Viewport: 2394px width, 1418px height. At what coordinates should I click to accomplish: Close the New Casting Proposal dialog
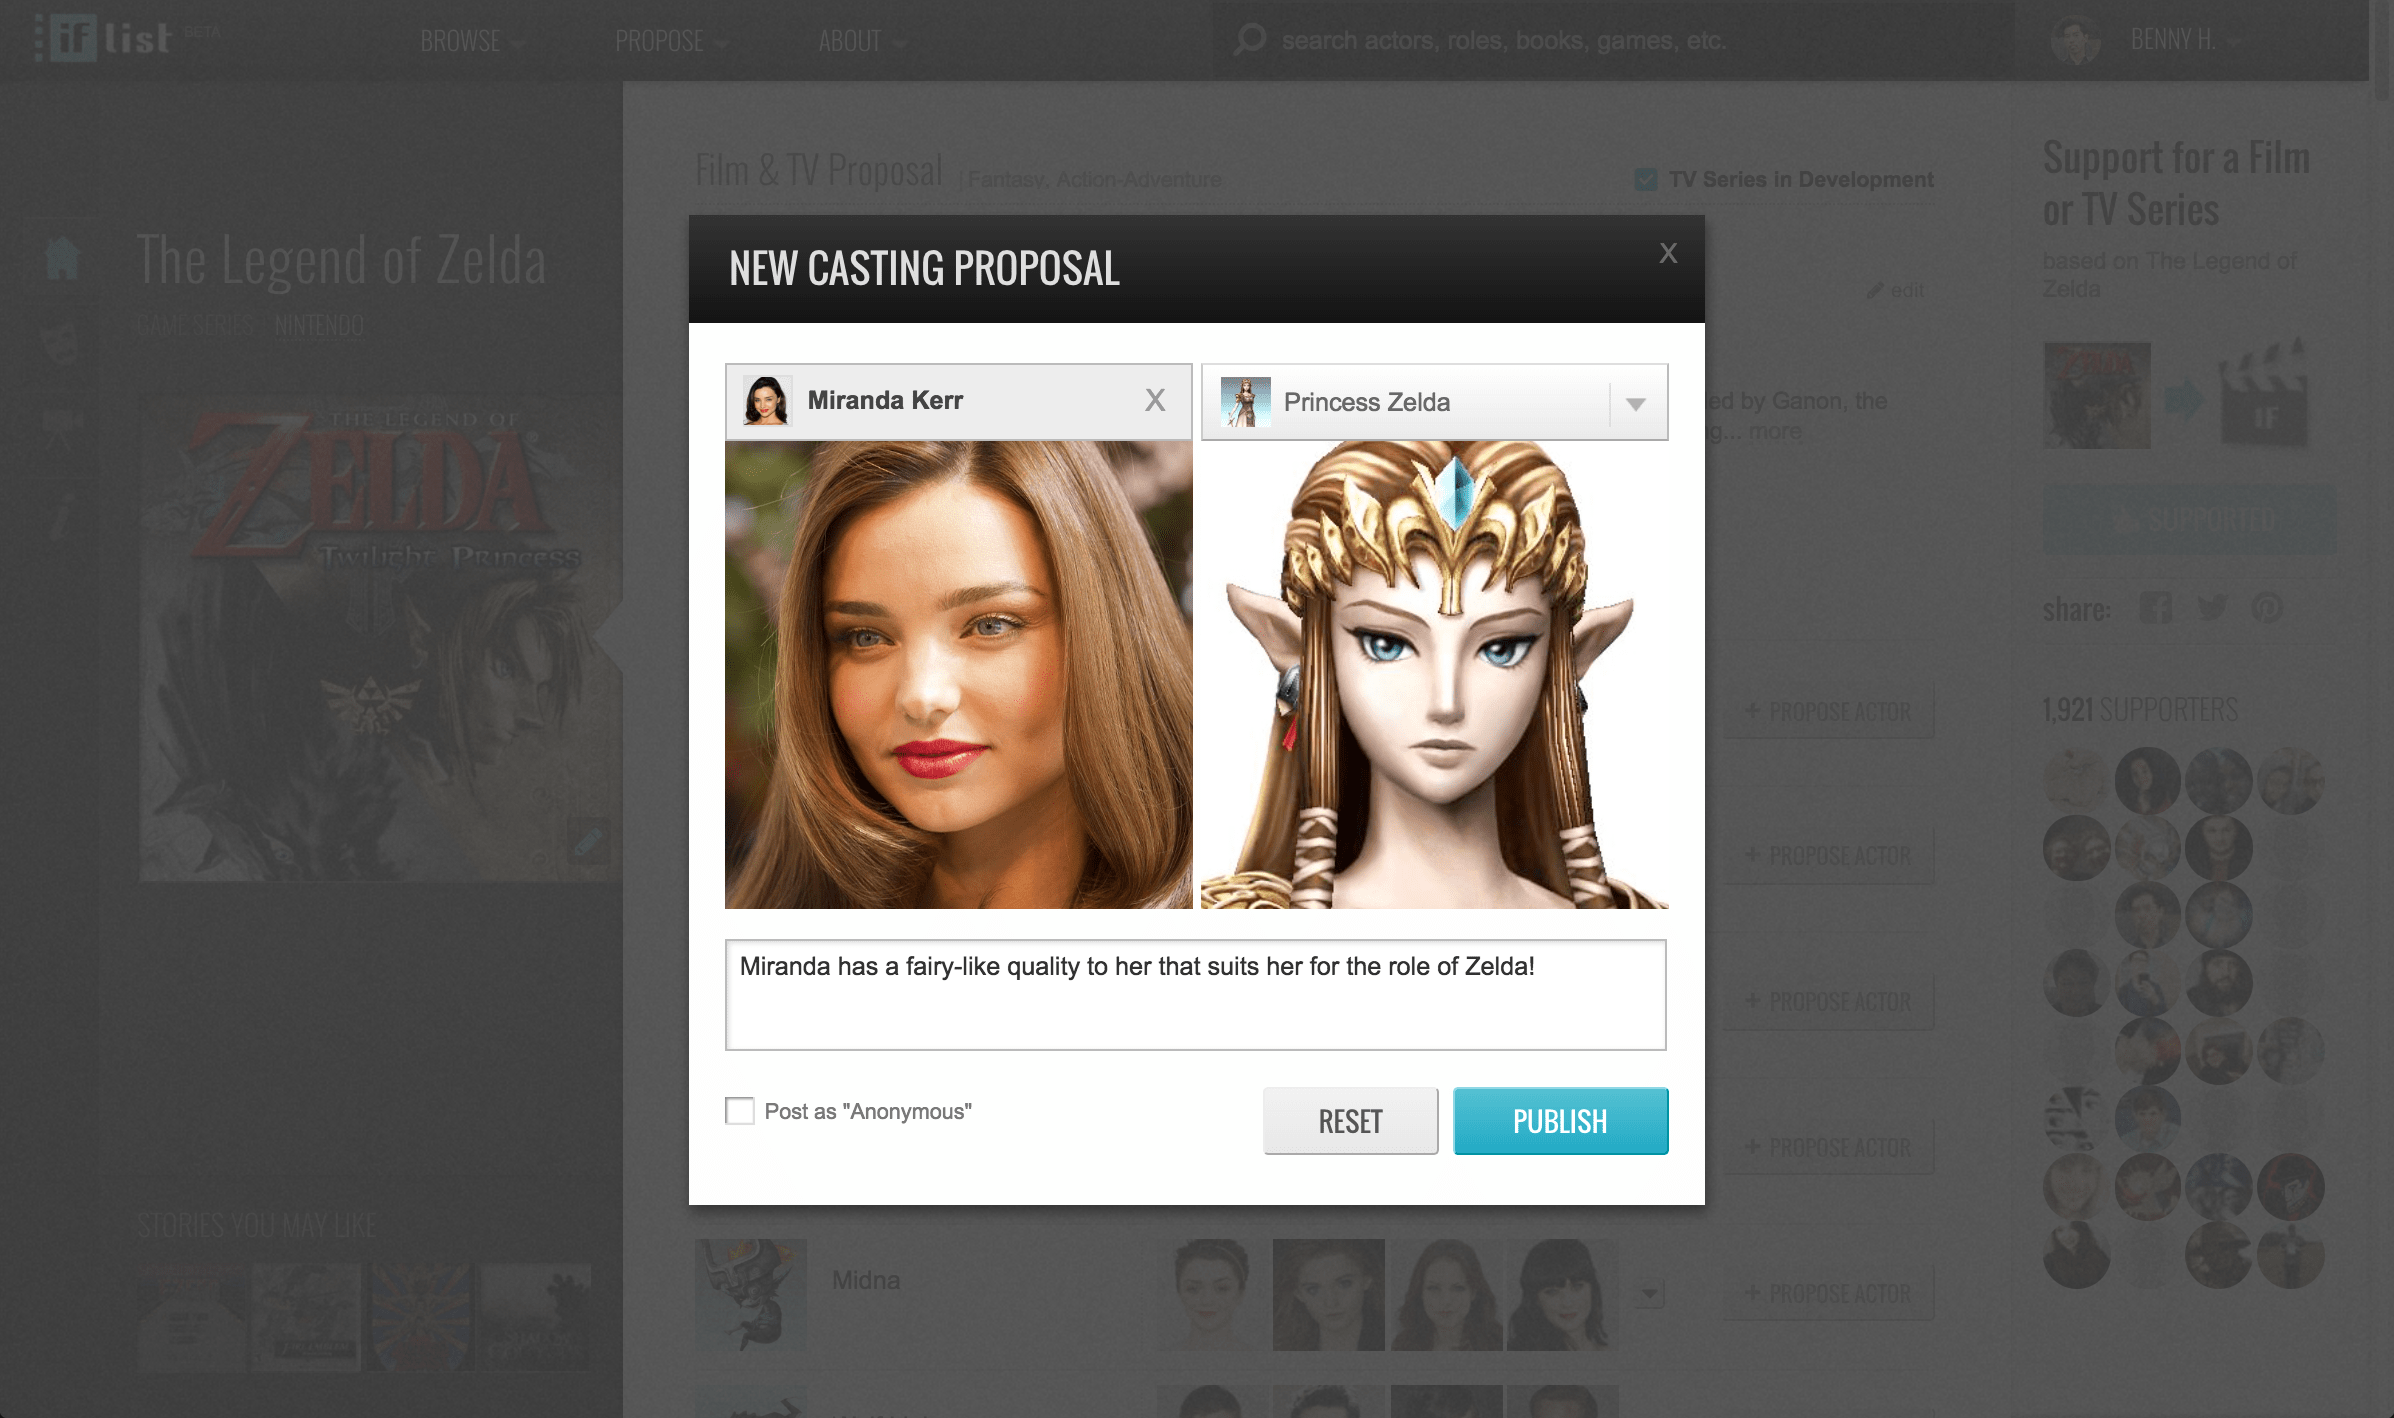(x=1668, y=253)
